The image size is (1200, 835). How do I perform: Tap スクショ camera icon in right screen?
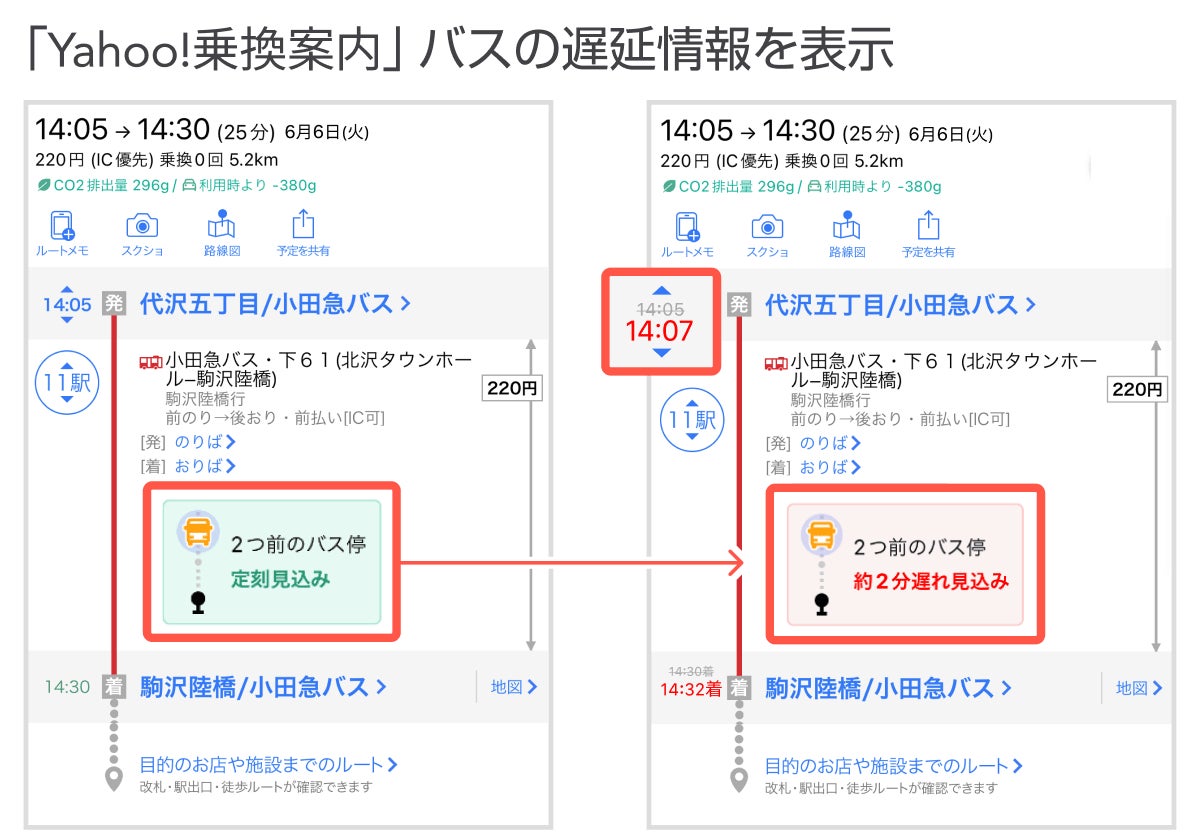click(767, 226)
